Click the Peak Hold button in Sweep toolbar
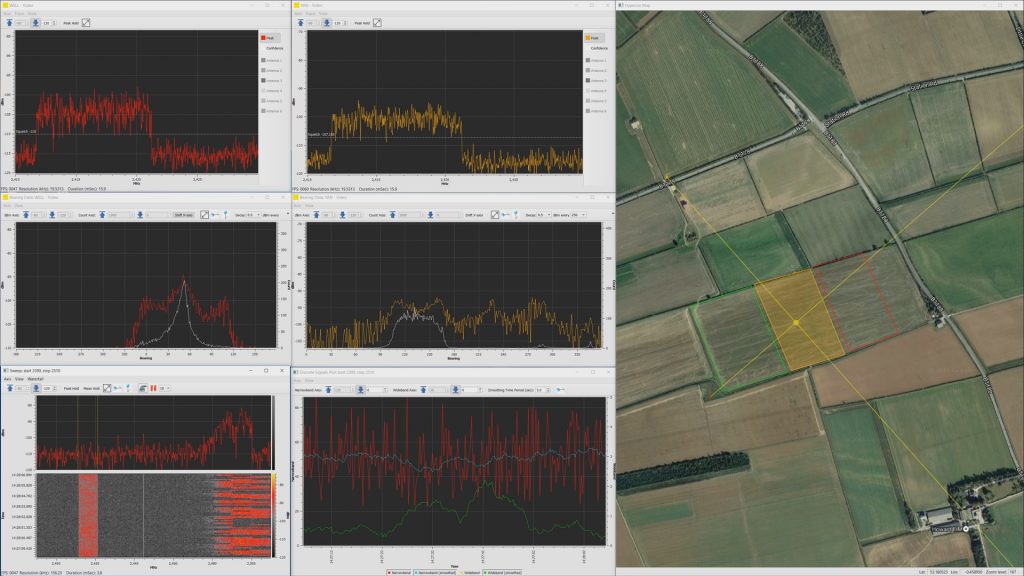This screenshot has width=1024, height=576. 71,388
